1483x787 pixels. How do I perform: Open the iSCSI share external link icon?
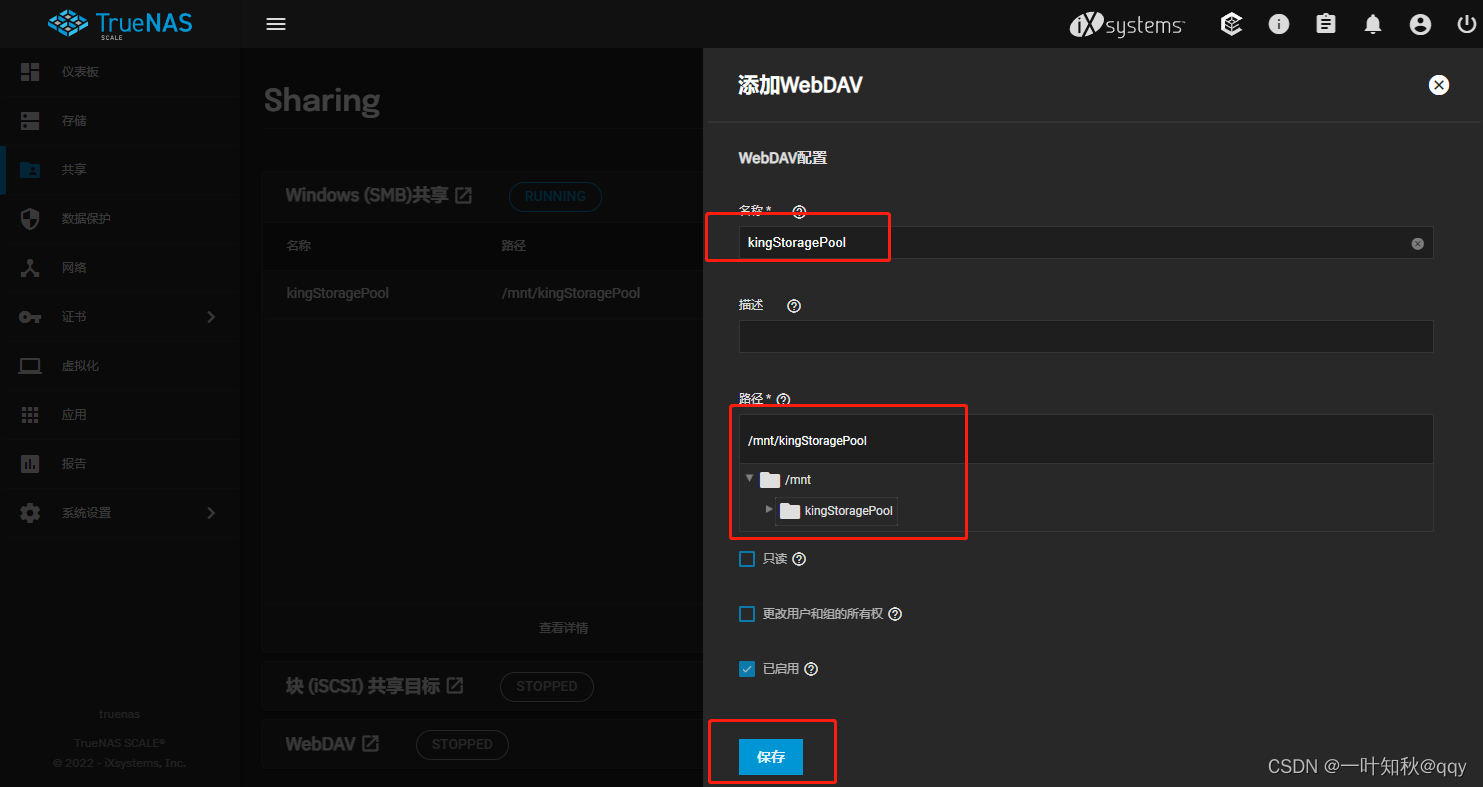point(454,686)
